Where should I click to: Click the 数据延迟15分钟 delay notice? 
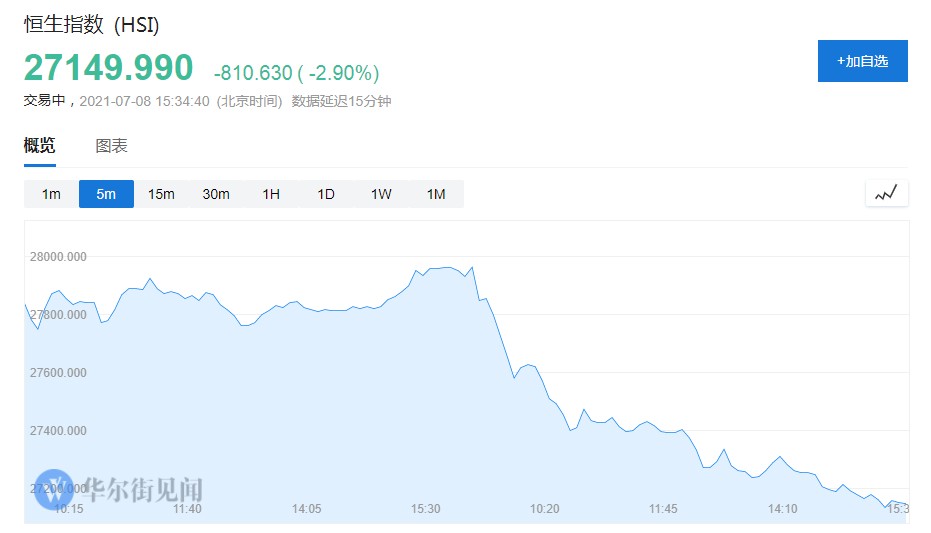pyautogui.click(x=341, y=101)
